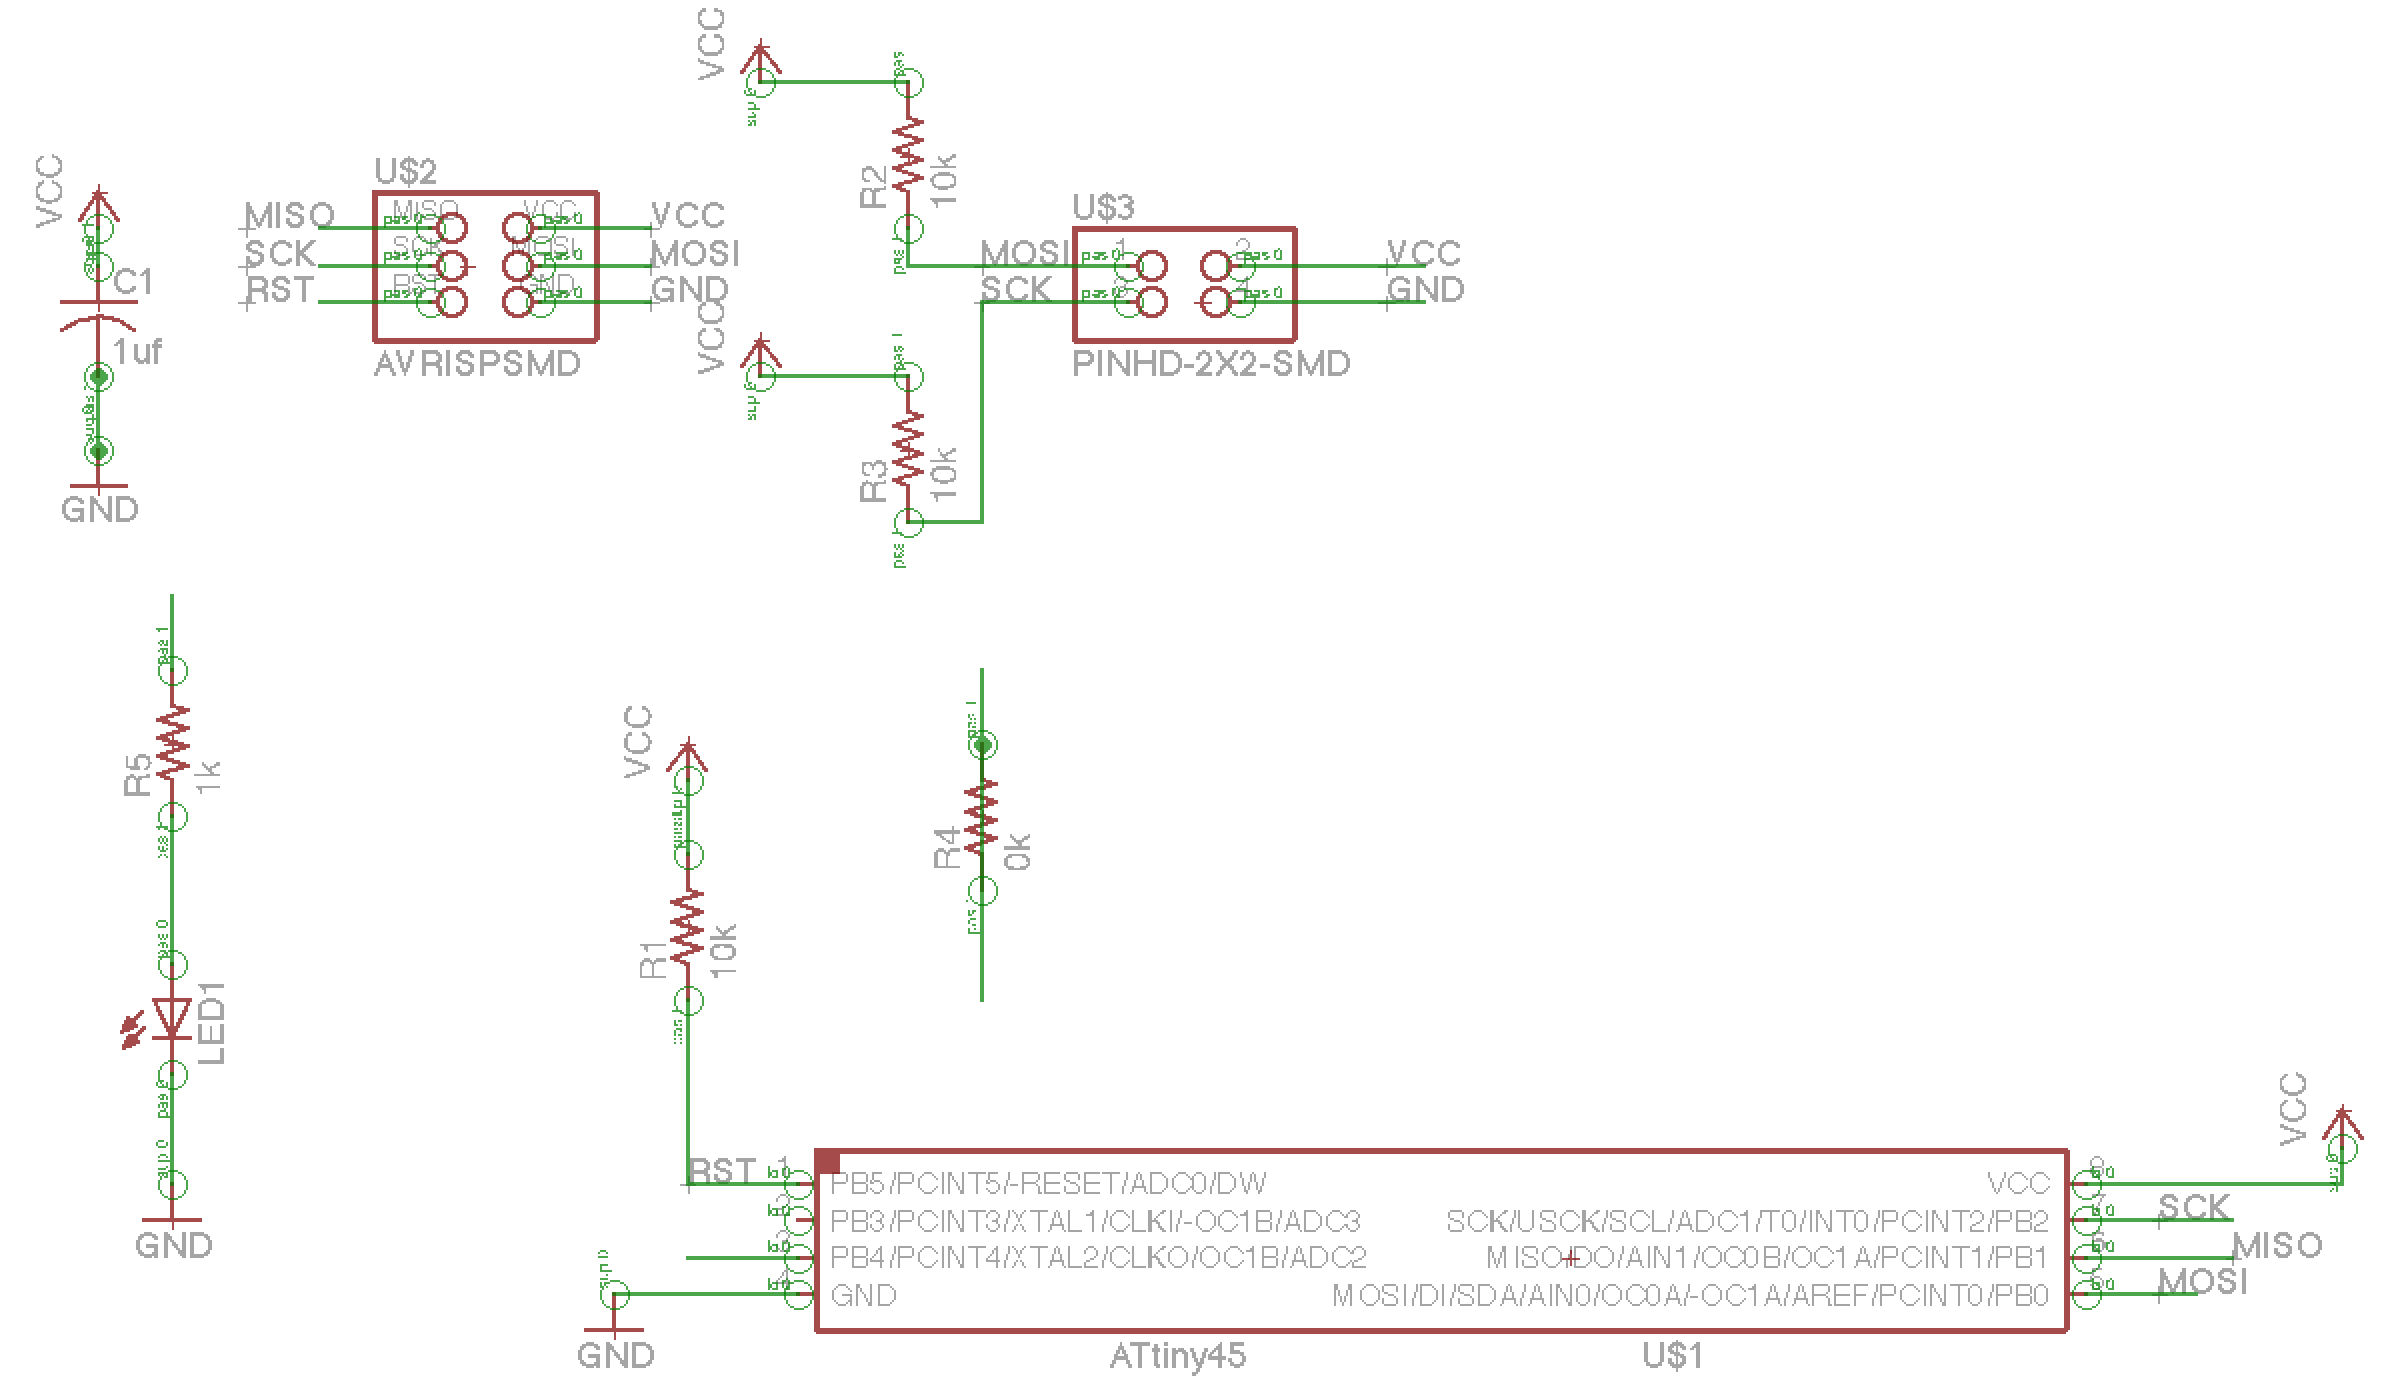Click the SCK net label left of AVRISPSMD
Viewport: 2386px width, 1398px height.
point(281,253)
